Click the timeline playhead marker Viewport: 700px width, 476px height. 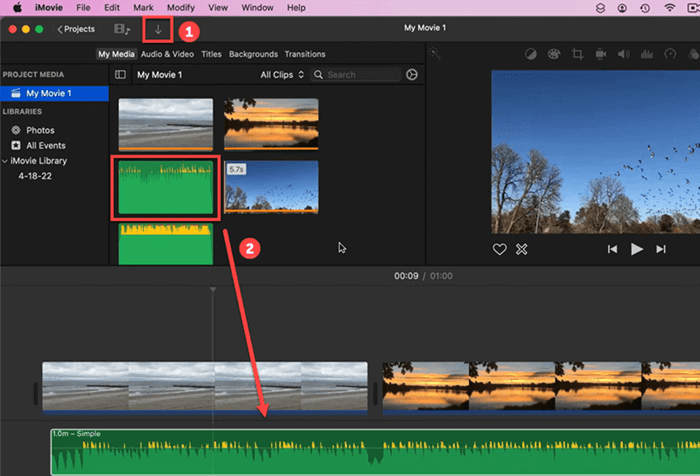pos(213,290)
